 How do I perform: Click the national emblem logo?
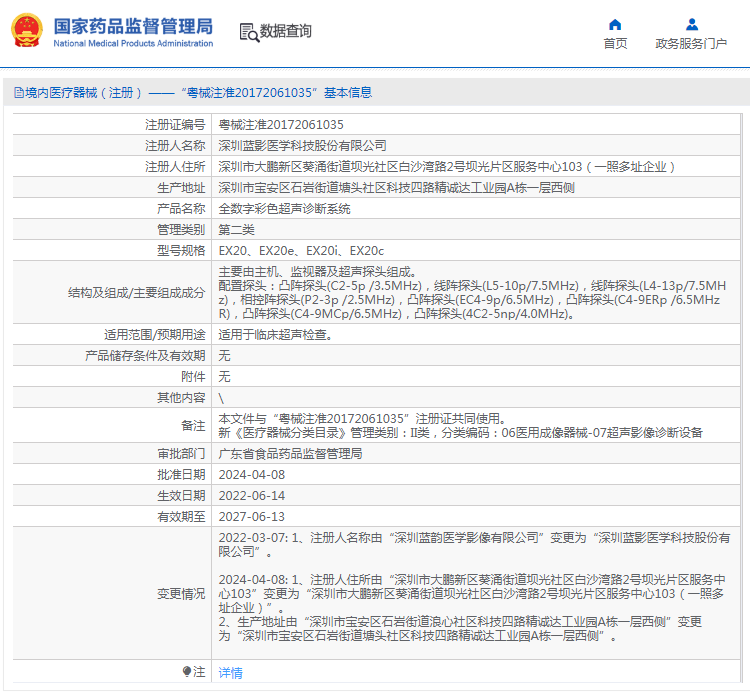coord(26,30)
